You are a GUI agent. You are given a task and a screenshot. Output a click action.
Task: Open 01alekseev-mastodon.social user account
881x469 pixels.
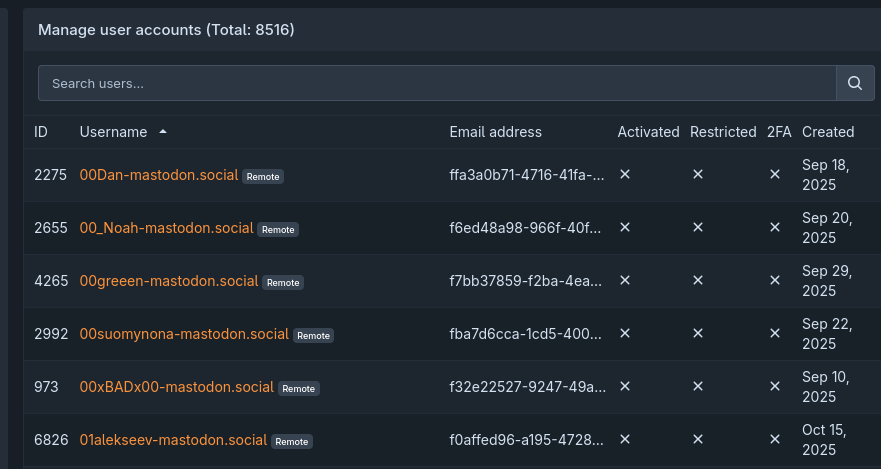pos(173,440)
